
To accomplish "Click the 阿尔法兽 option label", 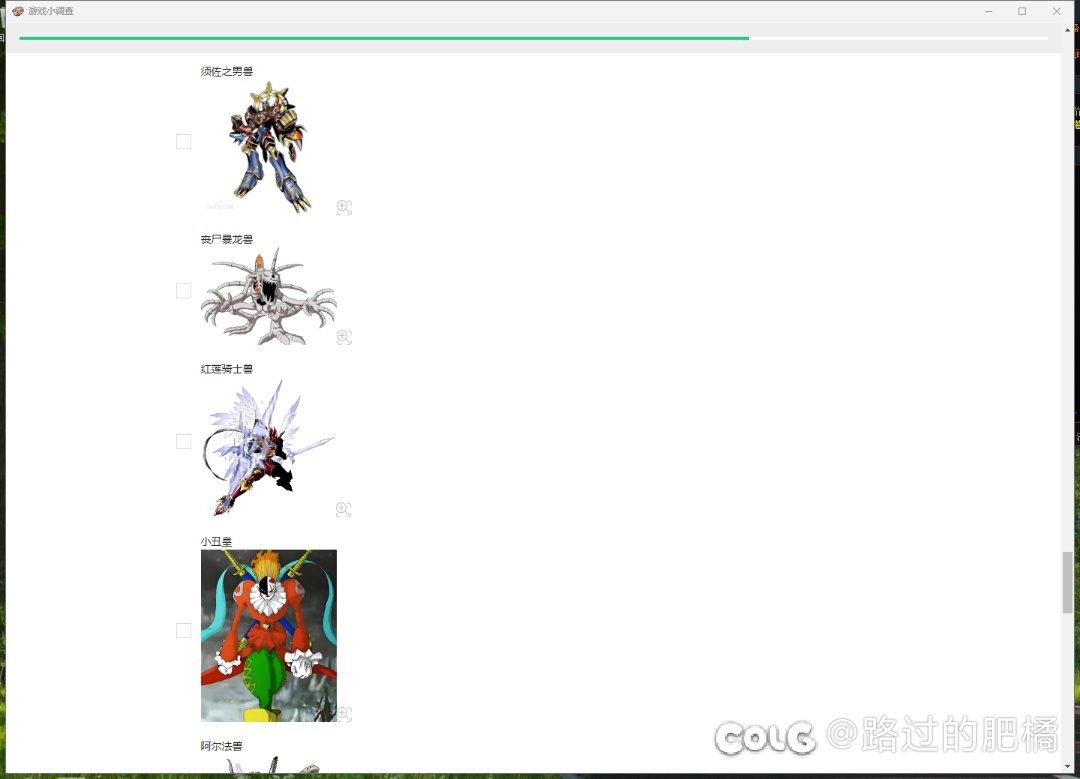I will (221, 745).
